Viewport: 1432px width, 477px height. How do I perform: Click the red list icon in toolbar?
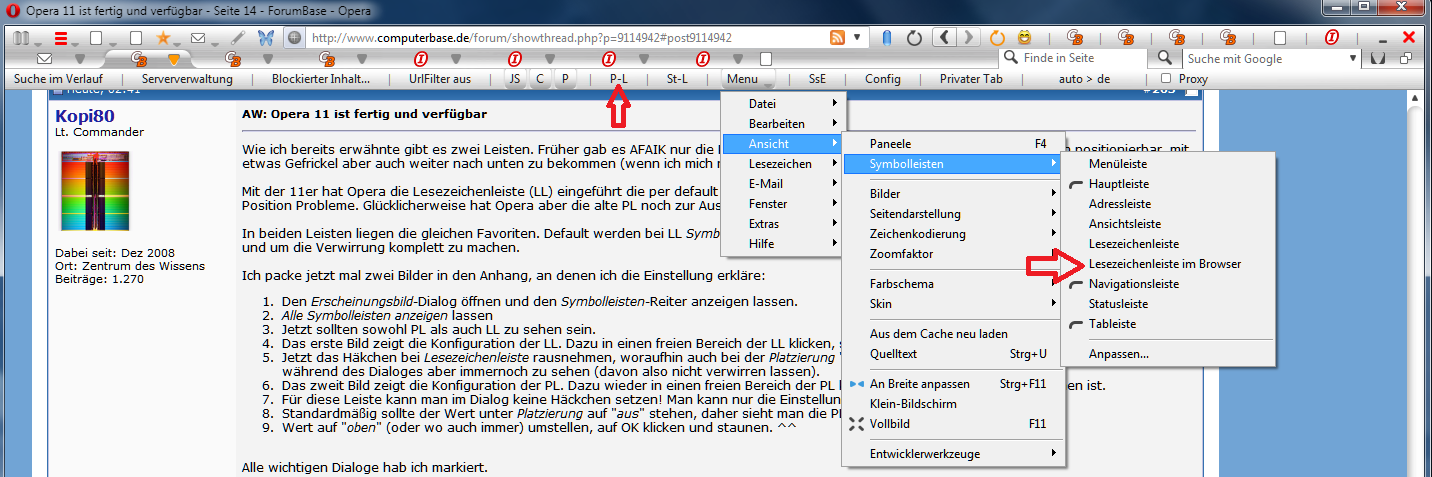tap(60, 38)
